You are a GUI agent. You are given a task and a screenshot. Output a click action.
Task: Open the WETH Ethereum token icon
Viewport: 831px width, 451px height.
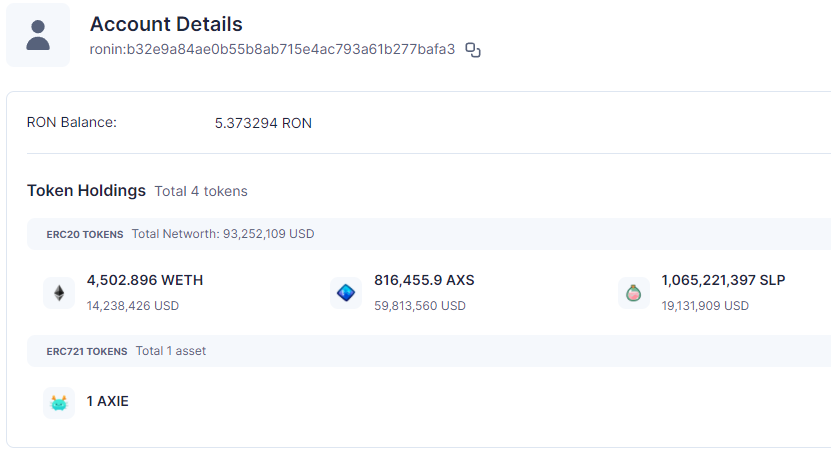coord(59,293)
